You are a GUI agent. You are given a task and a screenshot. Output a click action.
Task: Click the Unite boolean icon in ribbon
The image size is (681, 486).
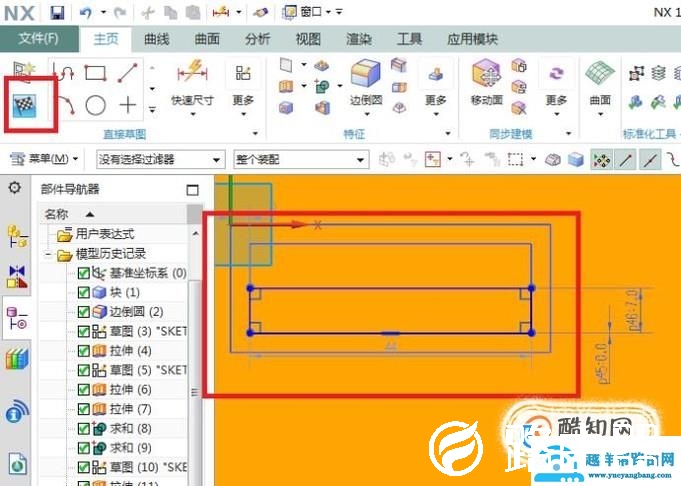[x=322, y=86]
